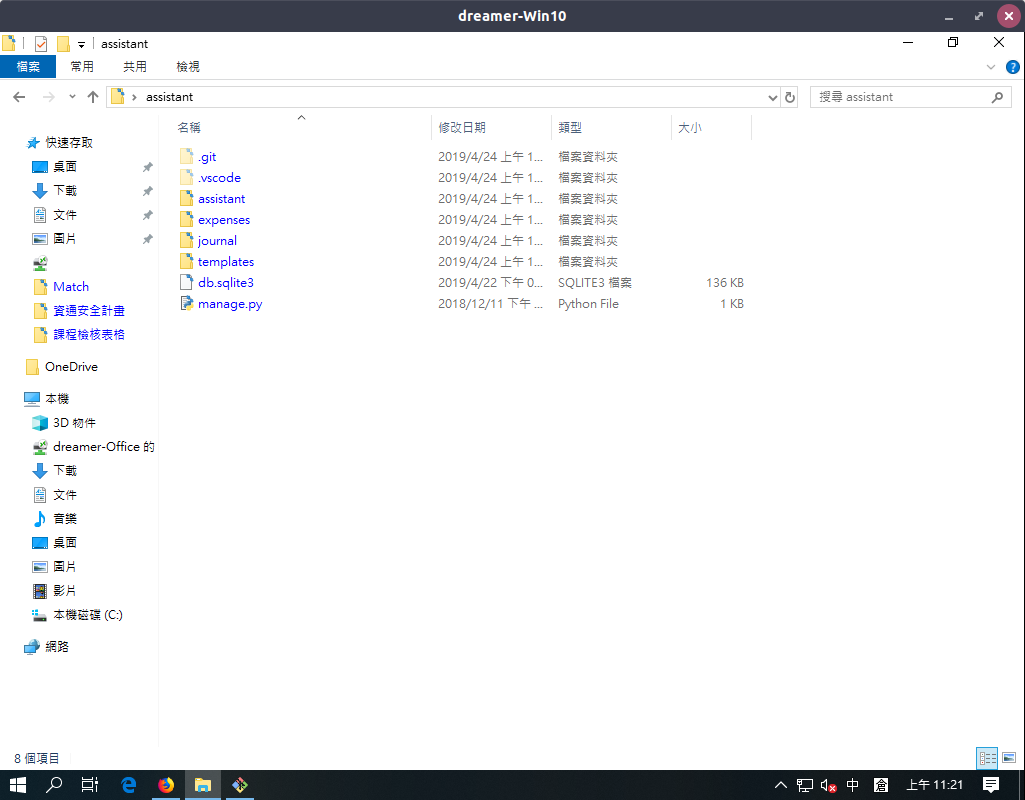Viewport: 1025px width, 800px height.
Task: Sort by 修改日期 column header
Action: pos(462,128)
